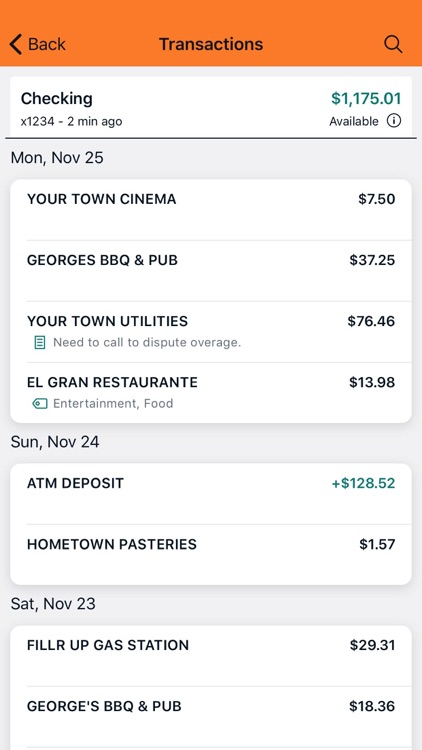The image size is (422, 750).
Task: Open GEORGES BBQ & PUB $37.25 transaction
Action: 211,271
